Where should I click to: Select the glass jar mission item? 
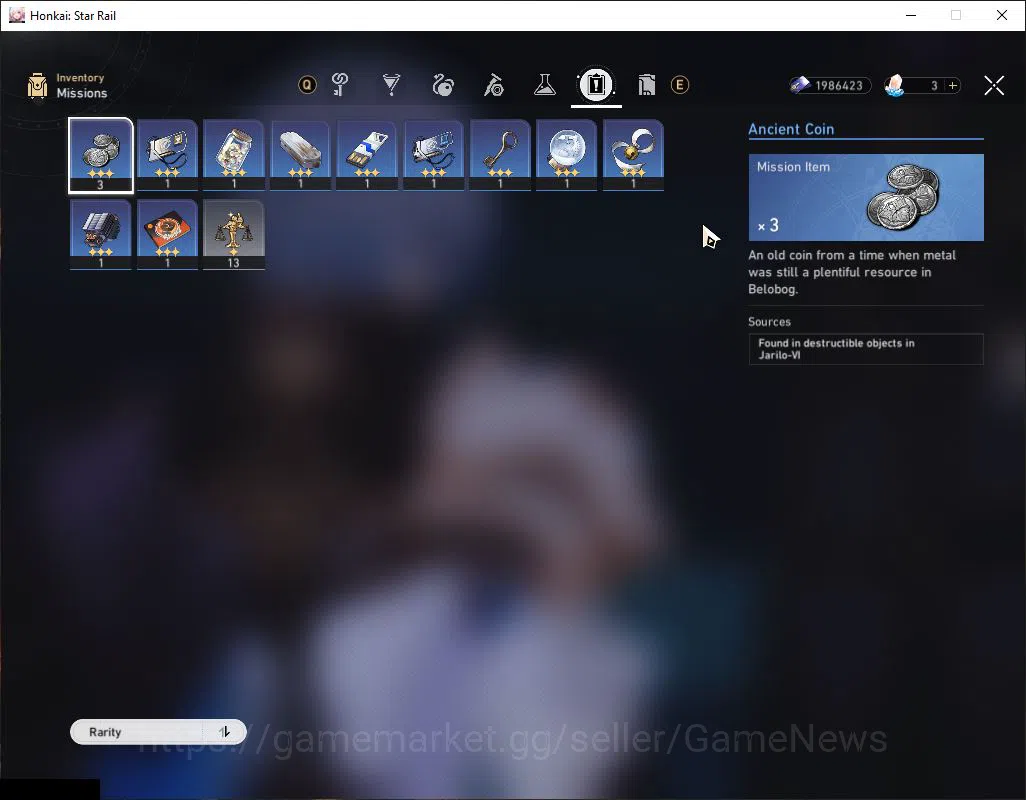pos(234,155)
